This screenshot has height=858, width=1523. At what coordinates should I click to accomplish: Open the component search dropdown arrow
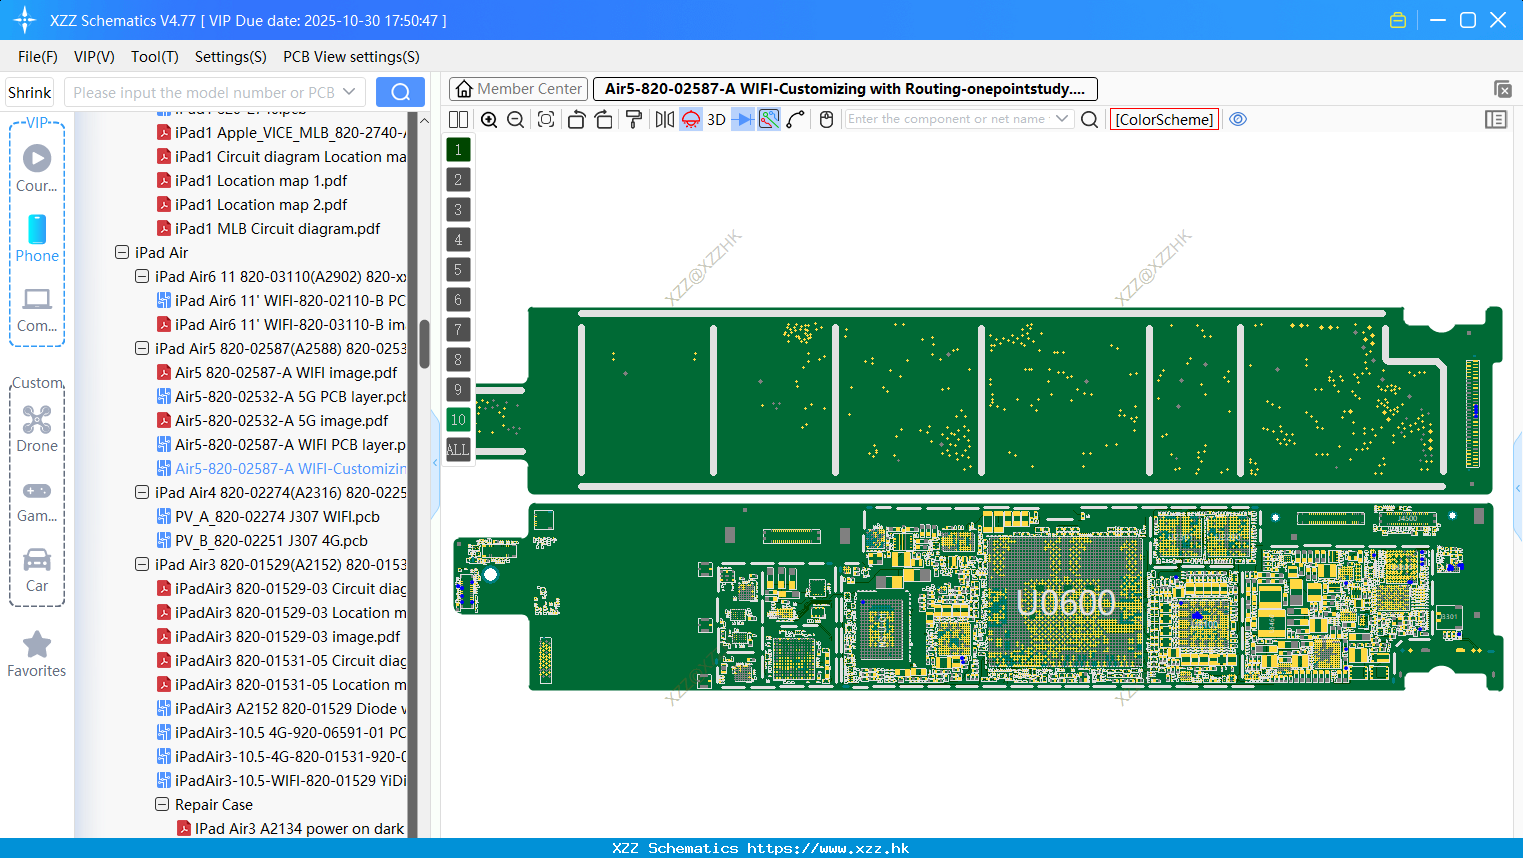1062,118
